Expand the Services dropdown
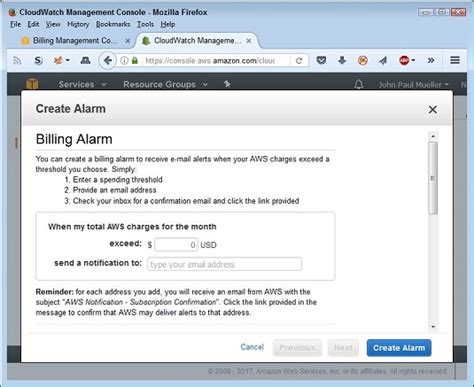The width and height of the screenshot is (474, 387). (82, 84)
